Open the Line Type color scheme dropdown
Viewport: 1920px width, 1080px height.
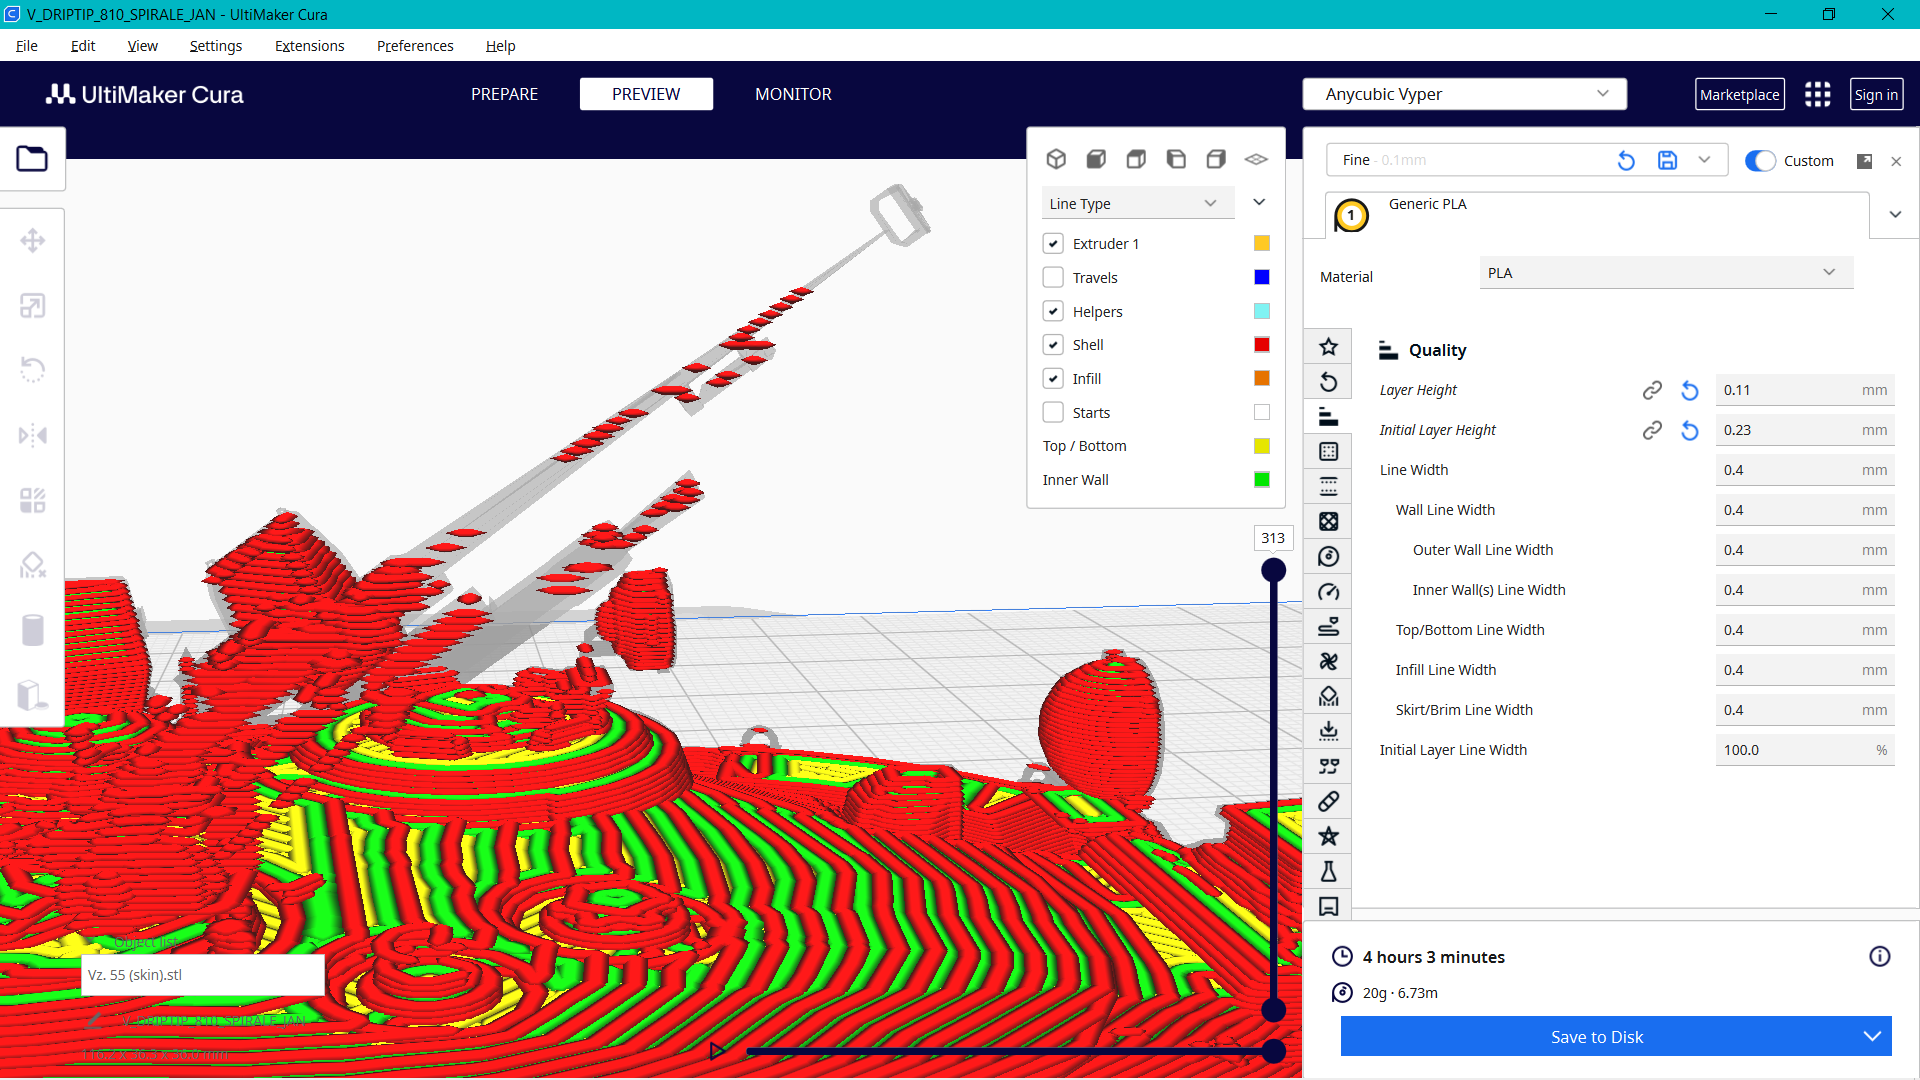pos(1137,203)
